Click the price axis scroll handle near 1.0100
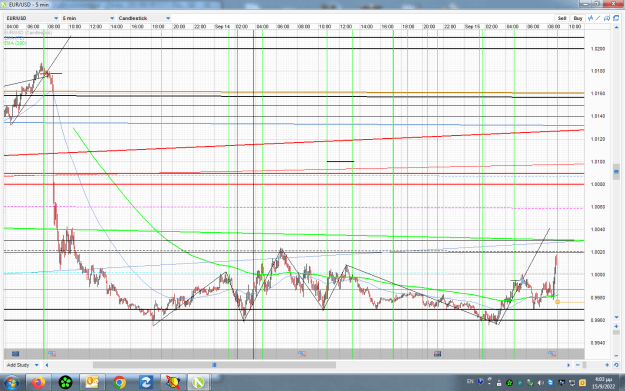This screenshot has height=391, width=625. [616, 172]
